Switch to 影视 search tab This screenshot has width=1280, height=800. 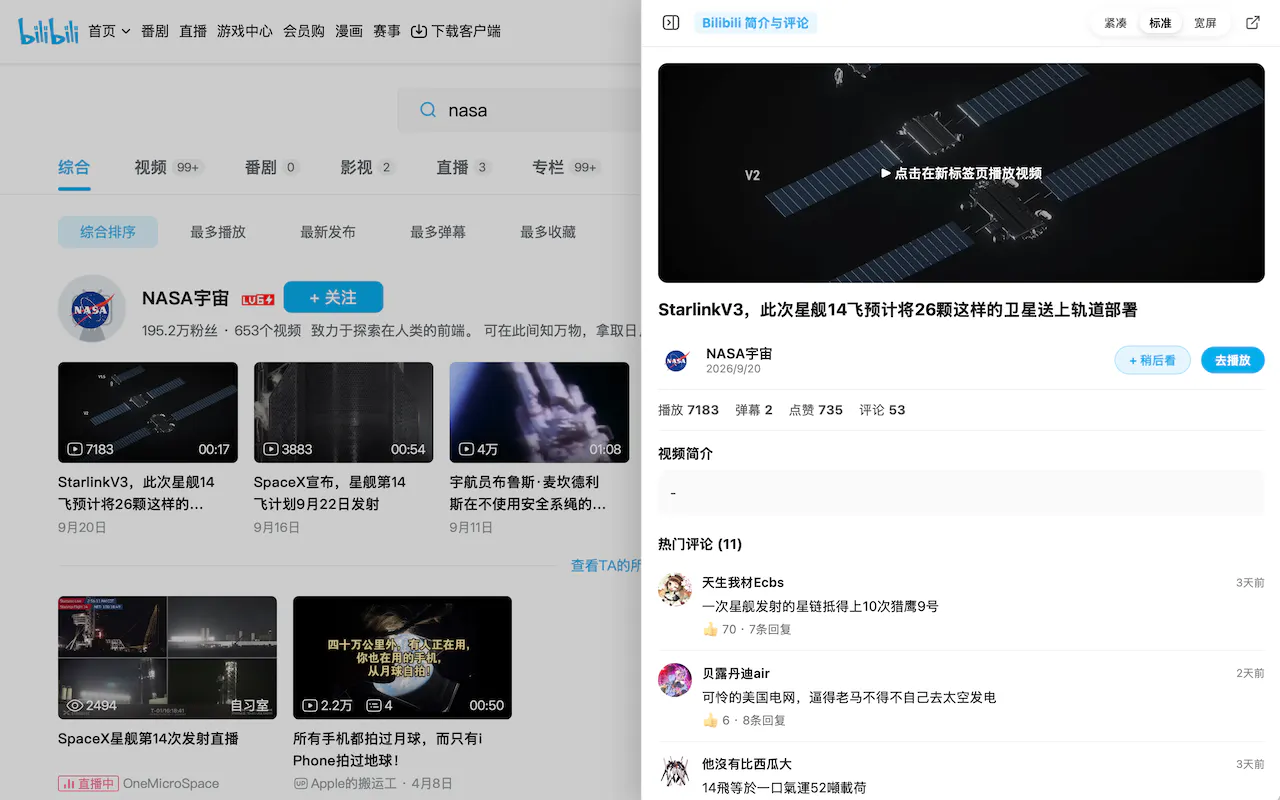coord(368,167)
